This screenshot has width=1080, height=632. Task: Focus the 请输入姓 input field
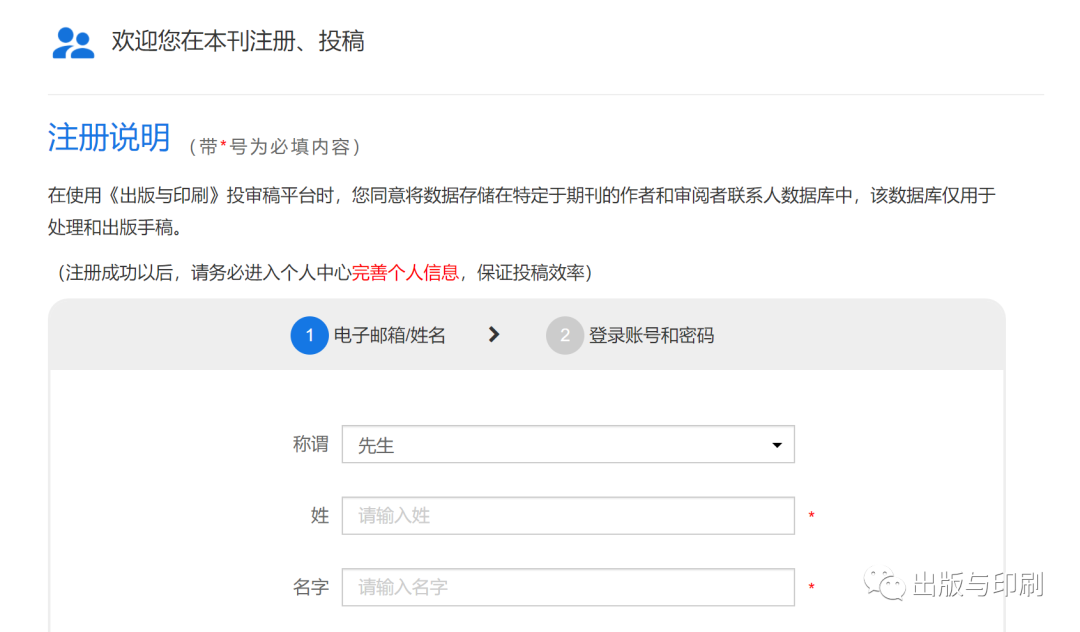click(x=568, y=516)
